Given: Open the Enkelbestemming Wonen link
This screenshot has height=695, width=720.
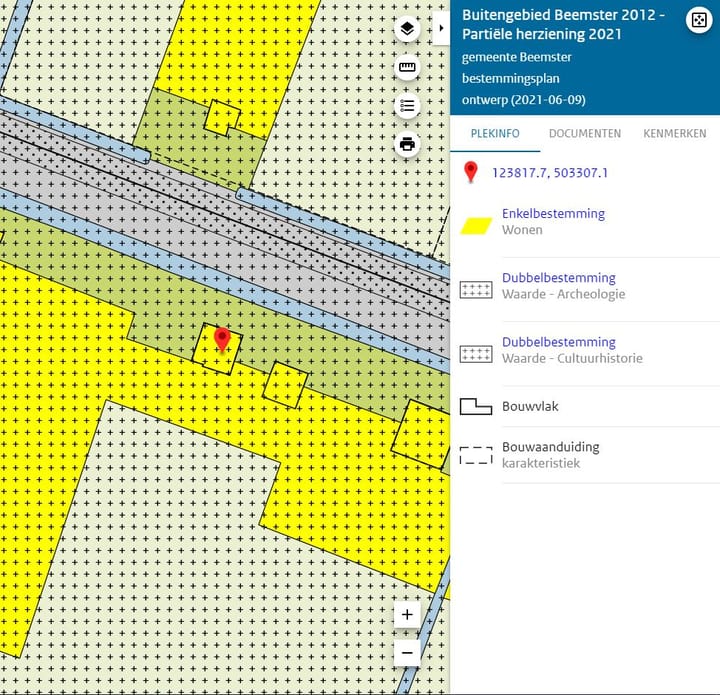Looking at the screenshot, I should pos(553,213).
